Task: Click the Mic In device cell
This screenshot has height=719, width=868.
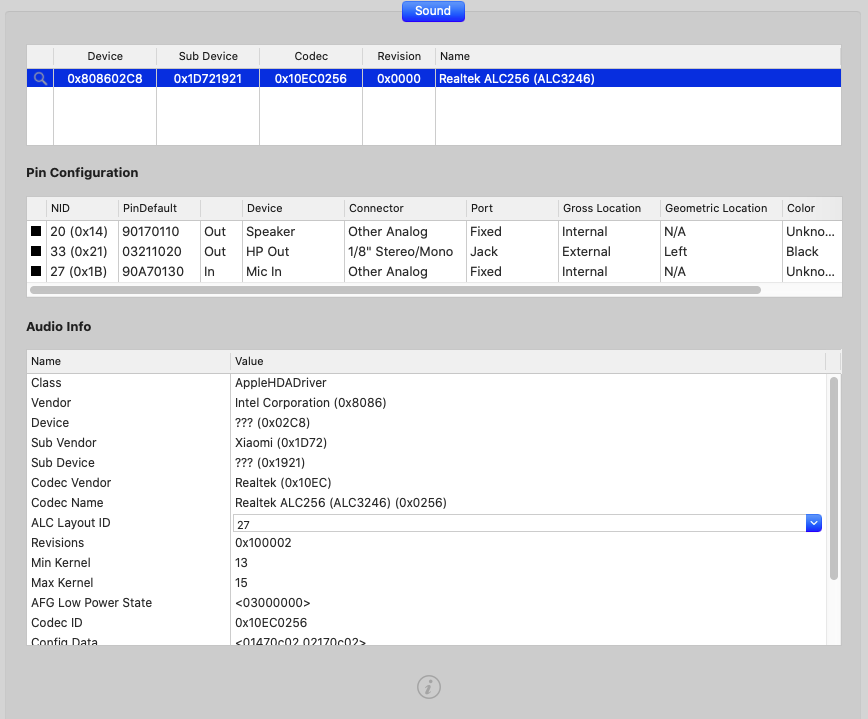Action: pos(264,271)
